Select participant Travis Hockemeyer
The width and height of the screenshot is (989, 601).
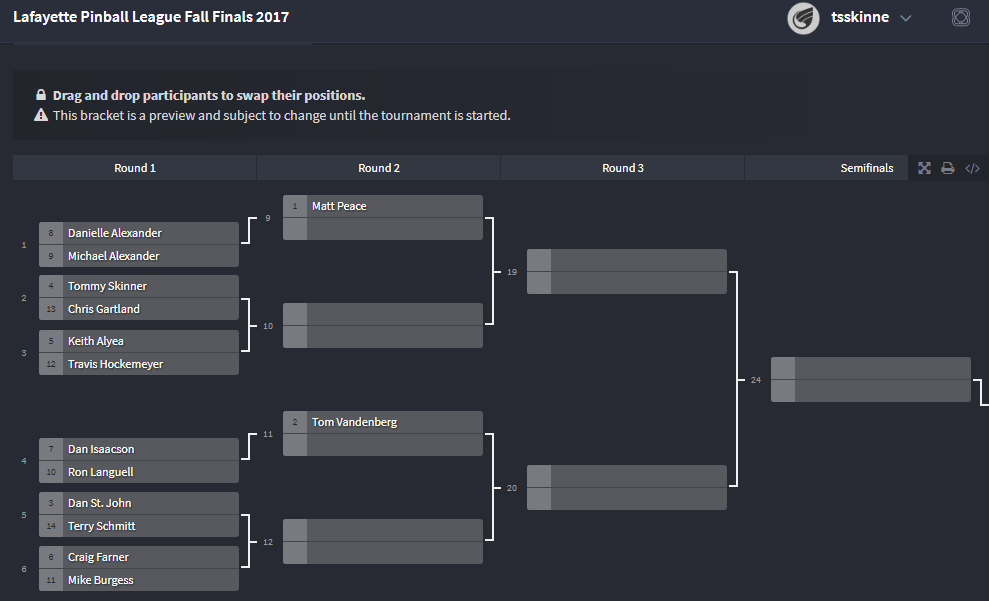coord(115,364)
